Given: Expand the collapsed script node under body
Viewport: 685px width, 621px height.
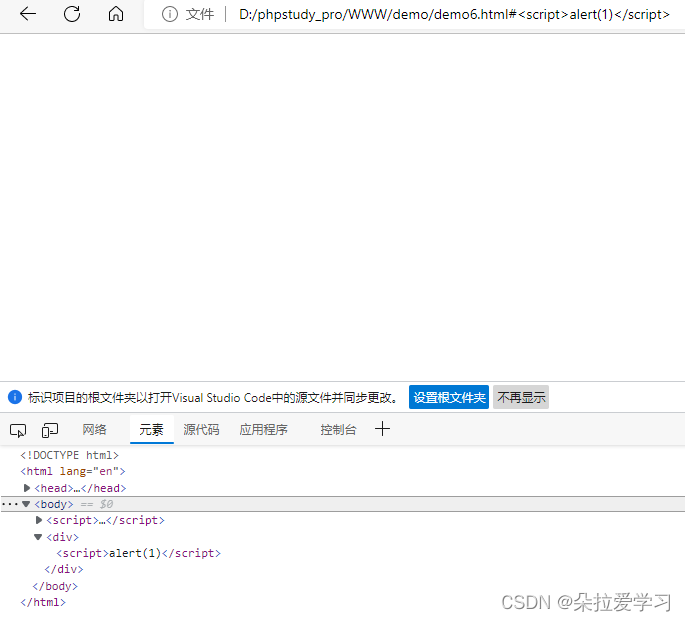Looking at the screenshot, I should (x=39, y=520).
